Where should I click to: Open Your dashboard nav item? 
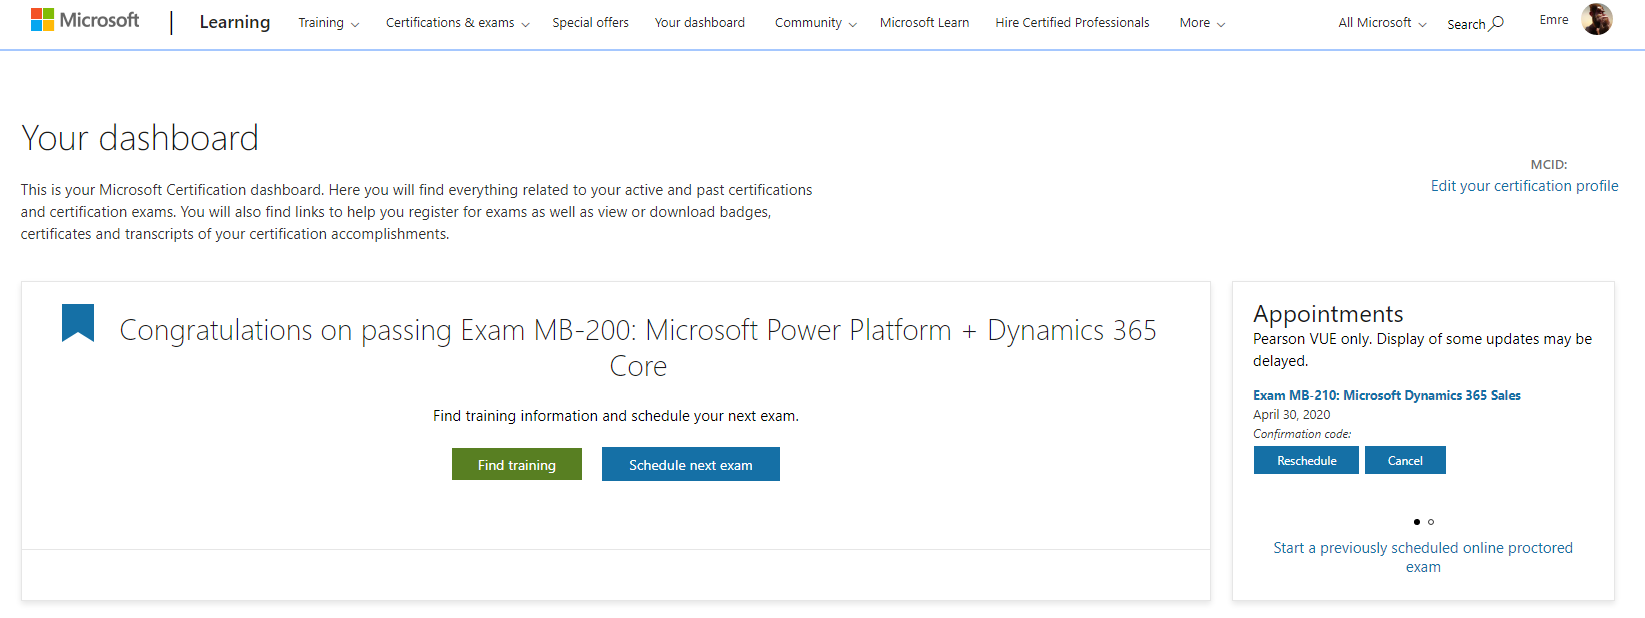click(x=699, y=23)
